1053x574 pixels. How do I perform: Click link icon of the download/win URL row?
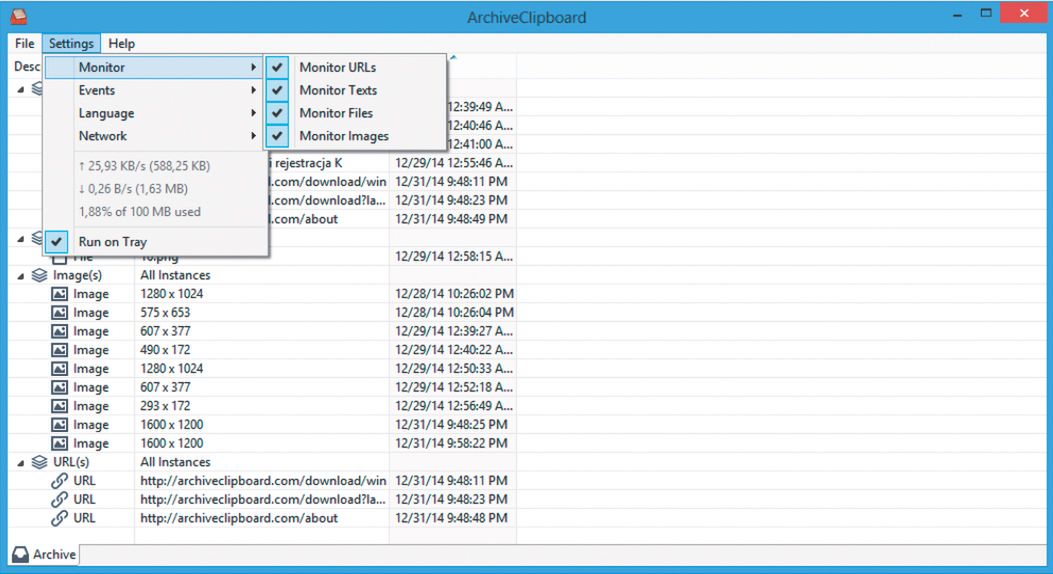point(60,481)
